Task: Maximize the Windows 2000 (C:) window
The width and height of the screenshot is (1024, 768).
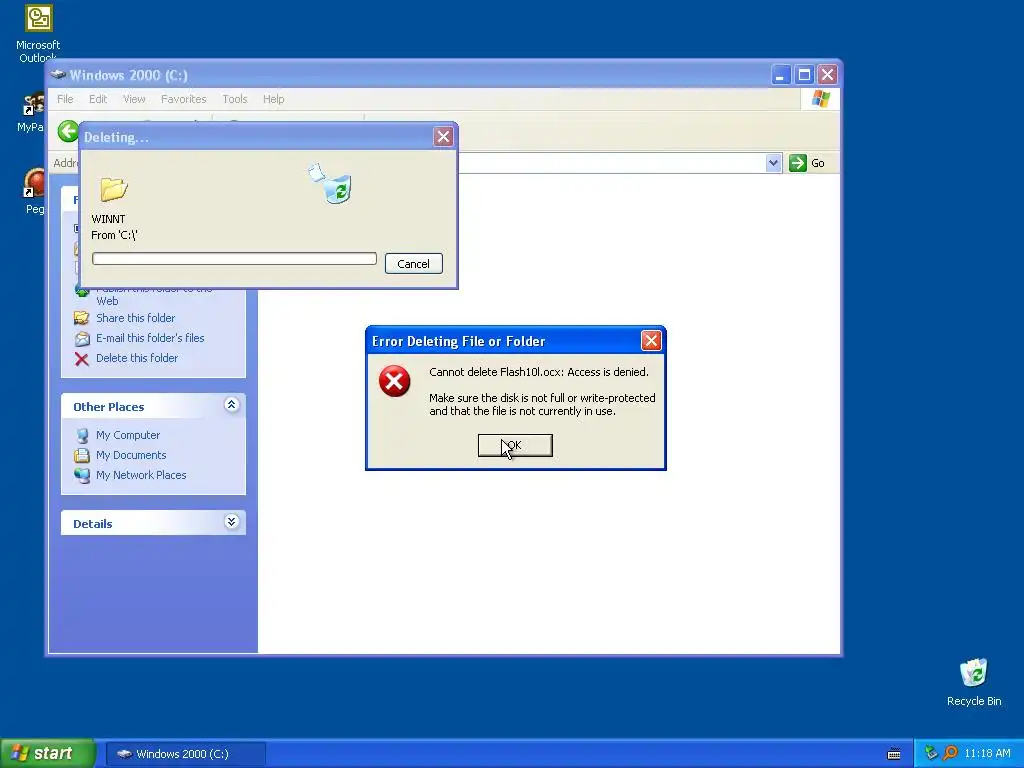Action: pos(804,75)
